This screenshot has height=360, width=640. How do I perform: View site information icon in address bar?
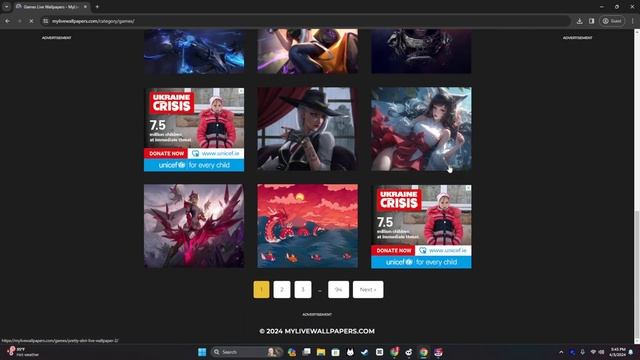pyautogui.click(x=46, y=21)
